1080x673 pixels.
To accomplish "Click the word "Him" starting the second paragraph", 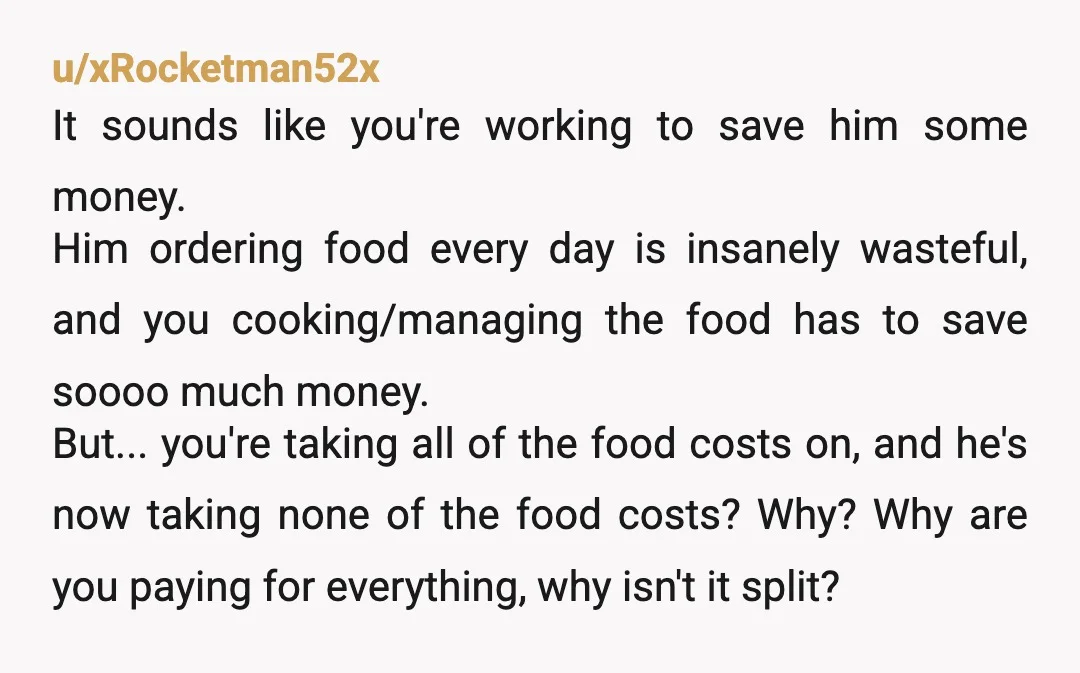I will 90,249.
